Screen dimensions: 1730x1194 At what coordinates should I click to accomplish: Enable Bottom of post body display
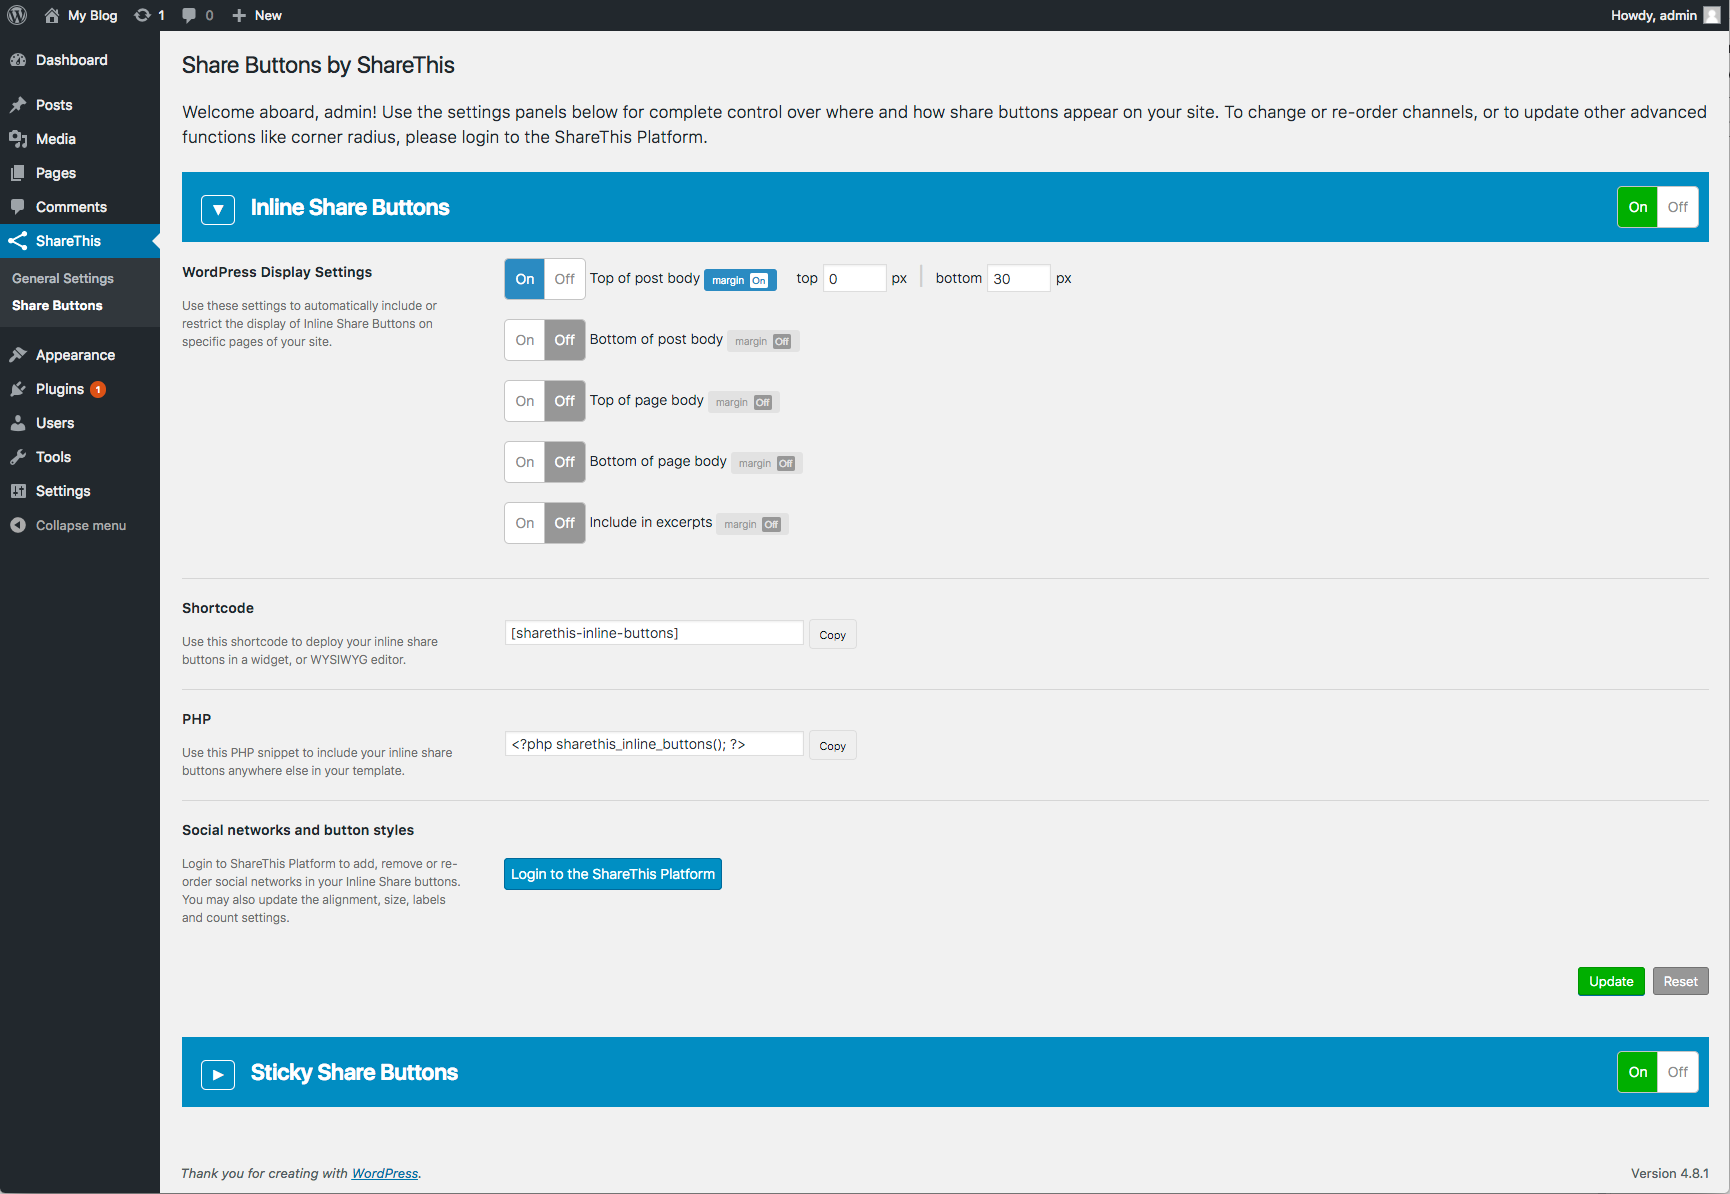tap(525, 340)
